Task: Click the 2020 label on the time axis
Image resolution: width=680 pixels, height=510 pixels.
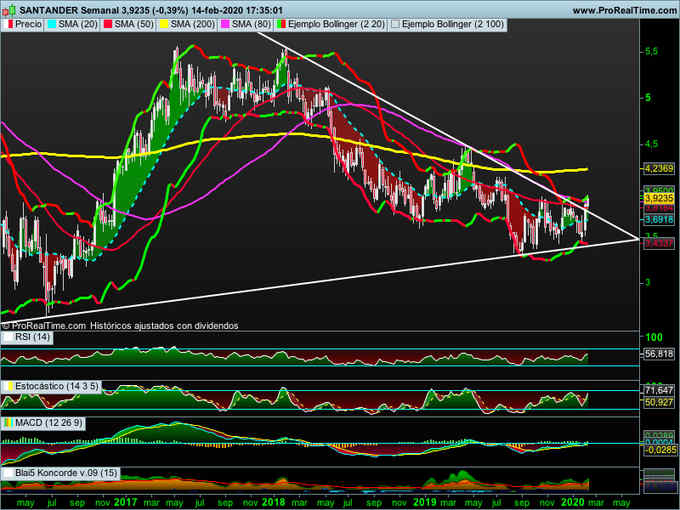Action: point(573,502)
